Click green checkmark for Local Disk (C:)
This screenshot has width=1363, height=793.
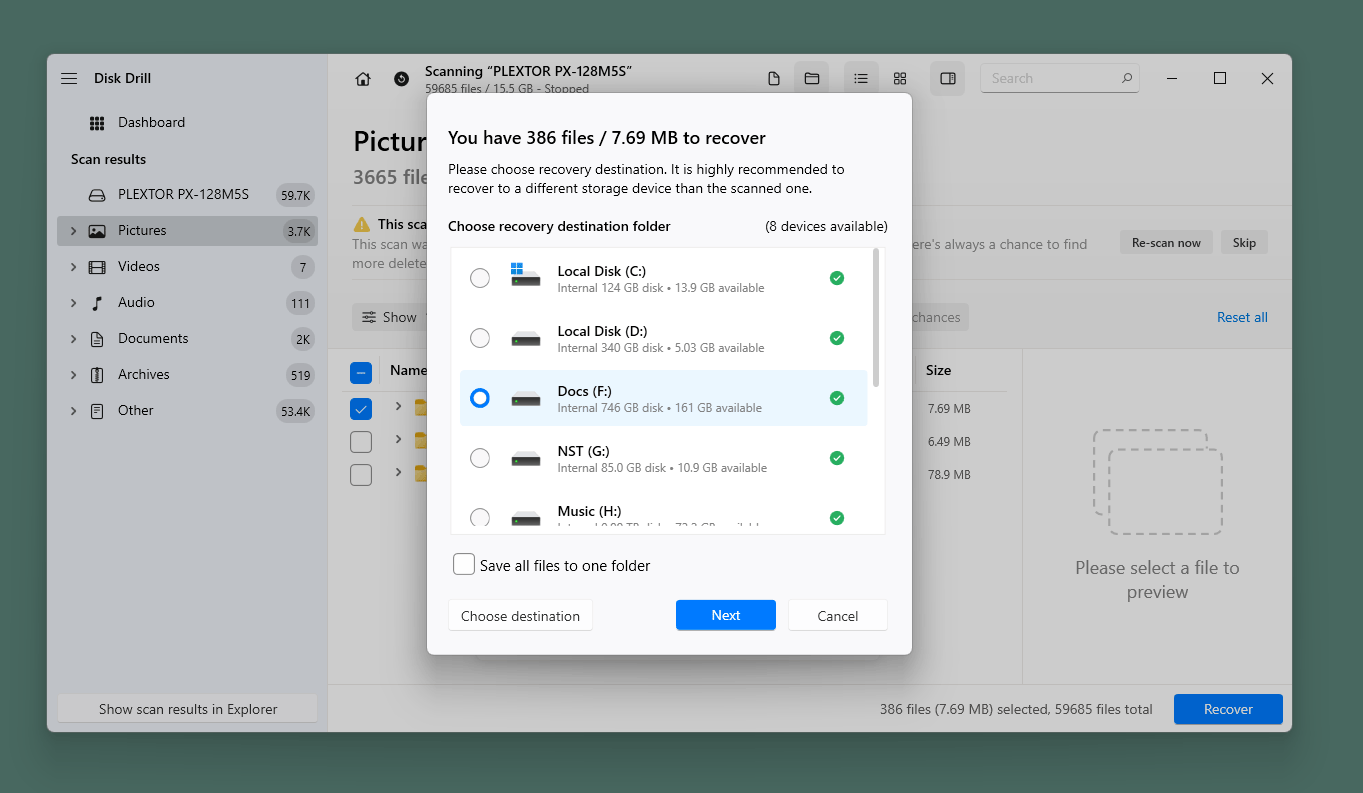[x=837, y=278]
